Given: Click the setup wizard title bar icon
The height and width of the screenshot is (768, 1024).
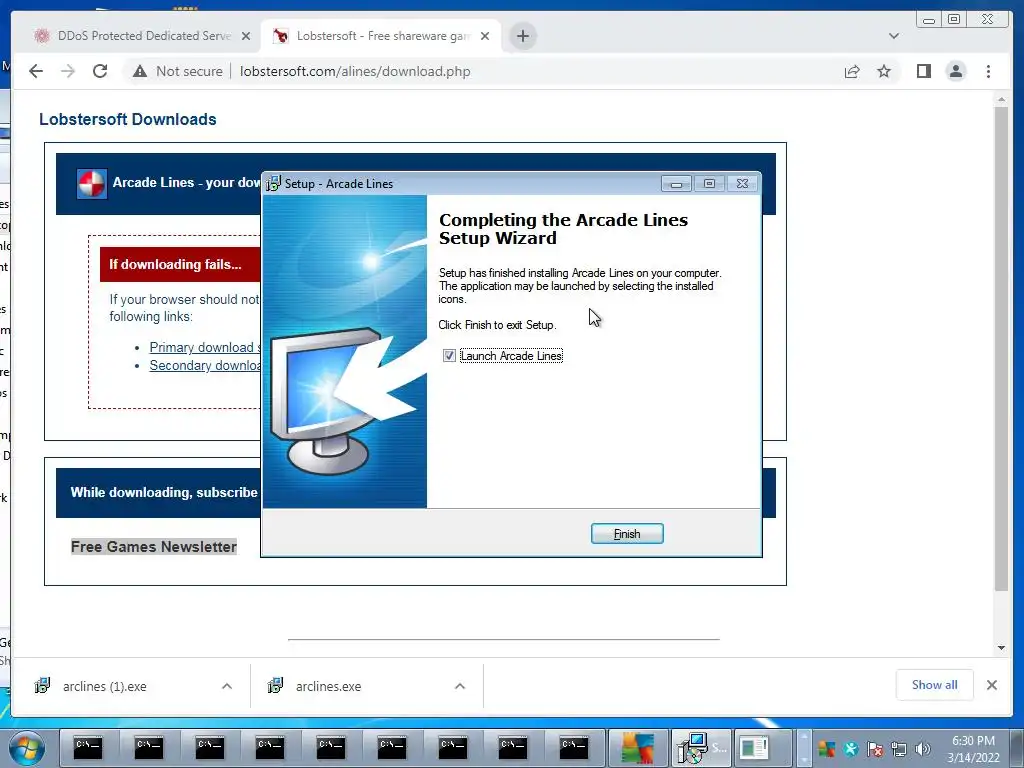Looking at the screenshot, I should 273,184.
